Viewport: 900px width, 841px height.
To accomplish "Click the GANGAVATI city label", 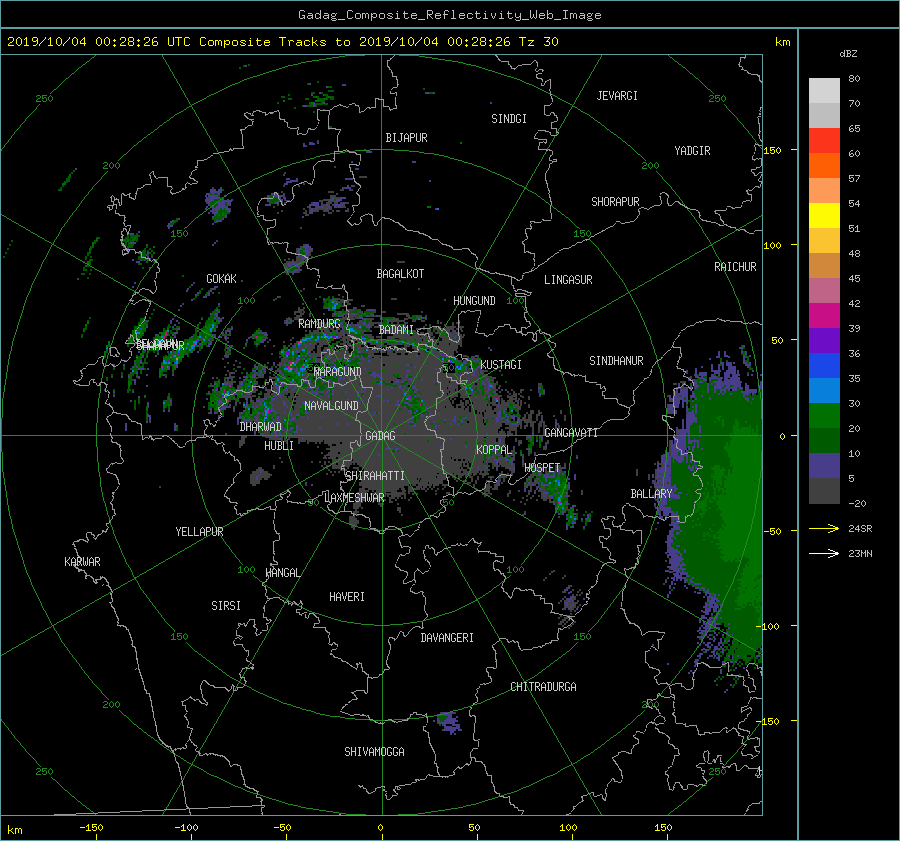I will [571, 433].
